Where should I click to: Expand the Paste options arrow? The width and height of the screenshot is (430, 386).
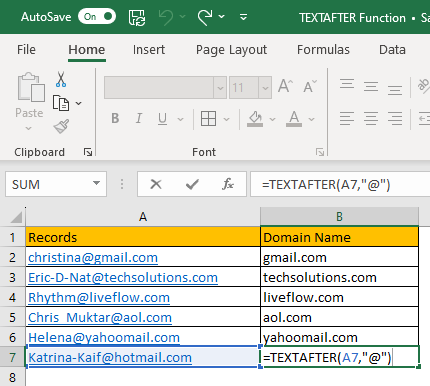tap(29, 128)
